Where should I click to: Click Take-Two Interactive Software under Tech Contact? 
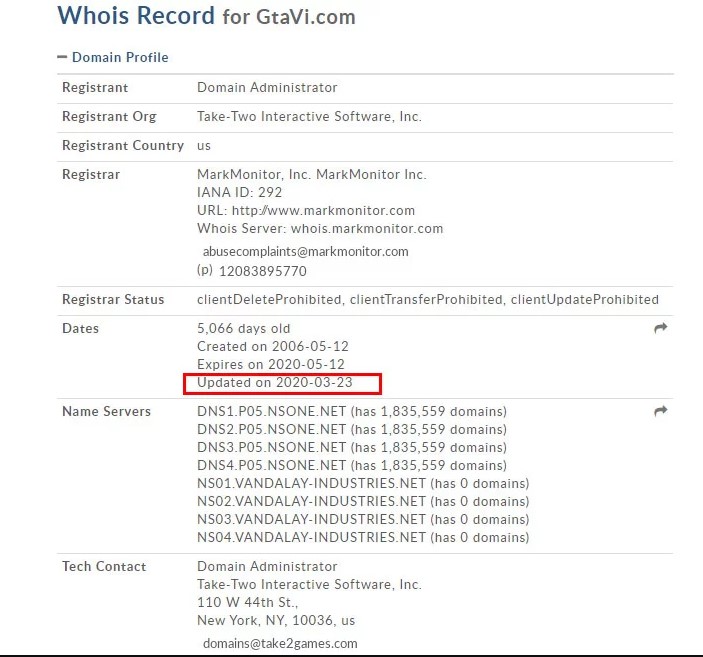coord(309,584)
